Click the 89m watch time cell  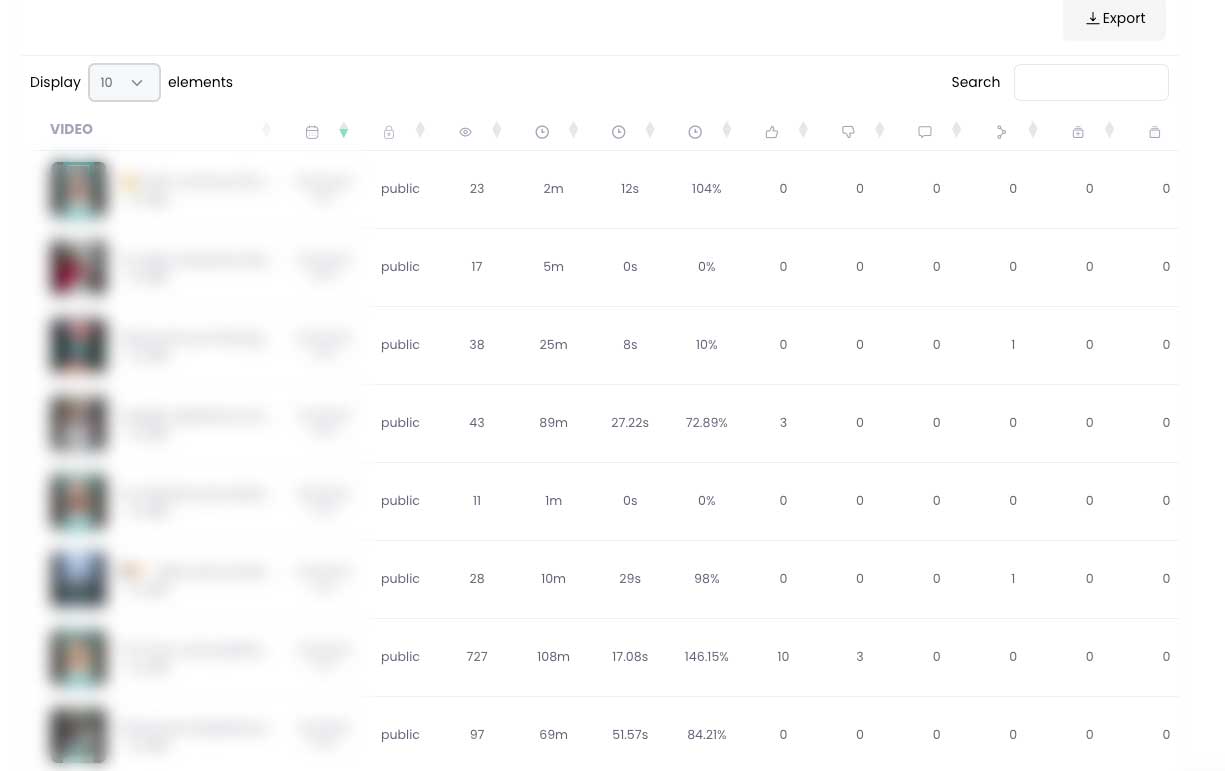click(x=553, y=423)
